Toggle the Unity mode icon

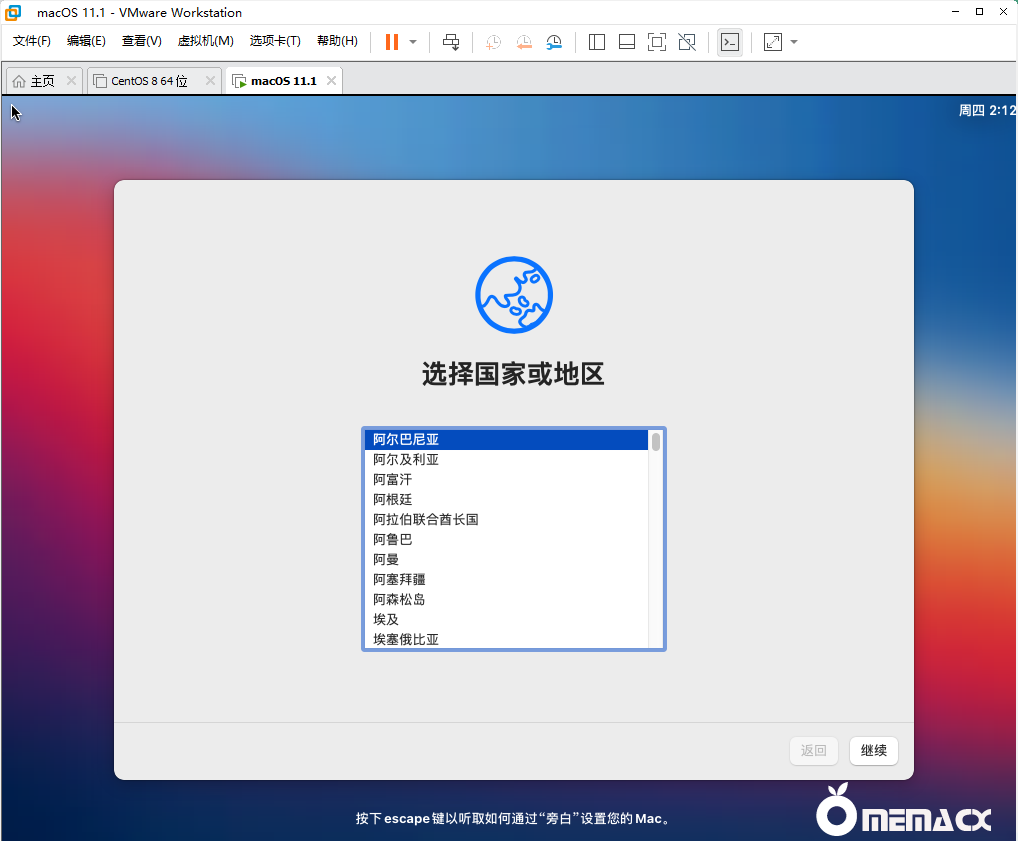point(687,42)
